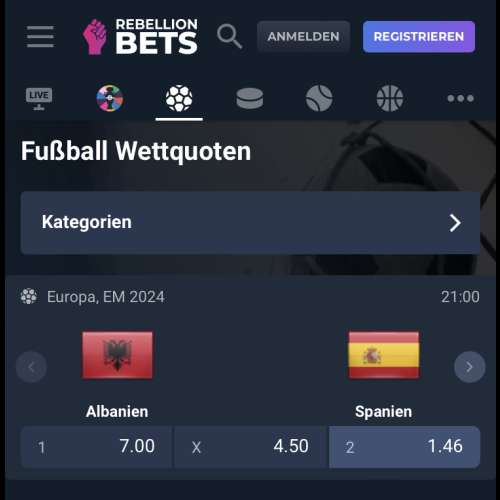Open the Europa, EM 2024 league link
Screen dimensions: 500x500
tap(106, 297)
